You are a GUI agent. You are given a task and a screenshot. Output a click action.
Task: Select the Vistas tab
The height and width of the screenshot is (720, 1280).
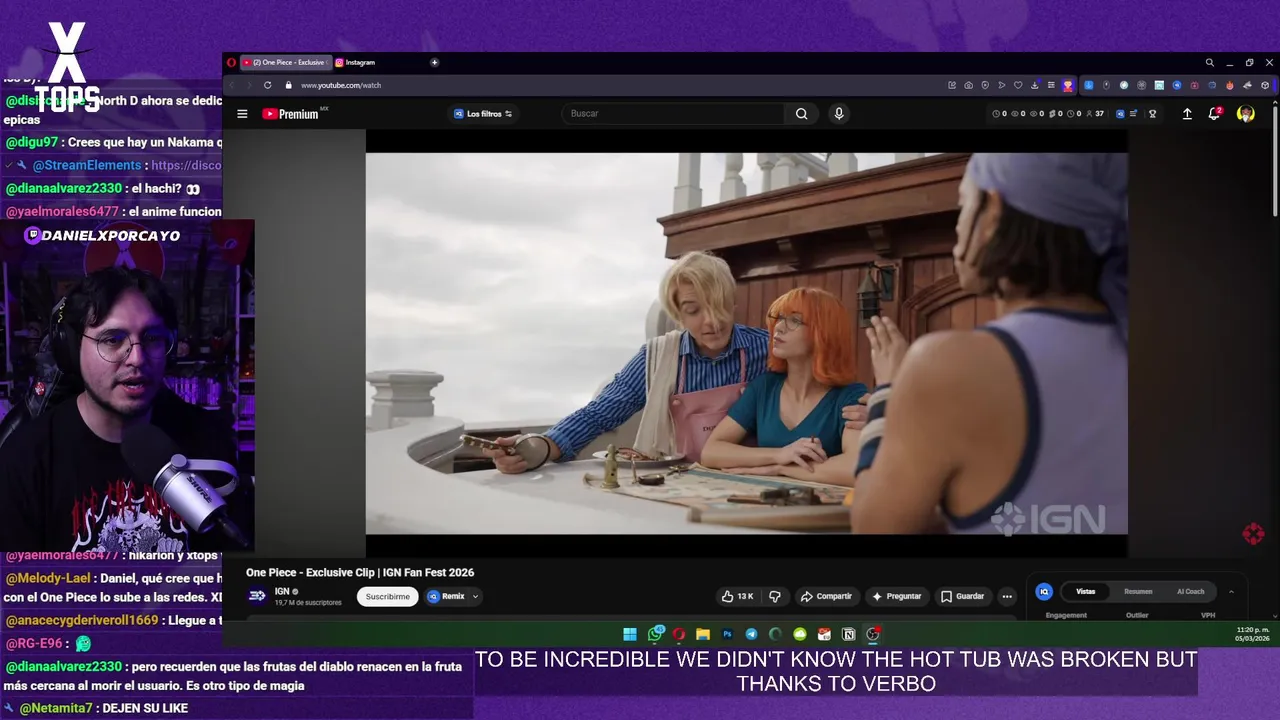pos(1085,592)
